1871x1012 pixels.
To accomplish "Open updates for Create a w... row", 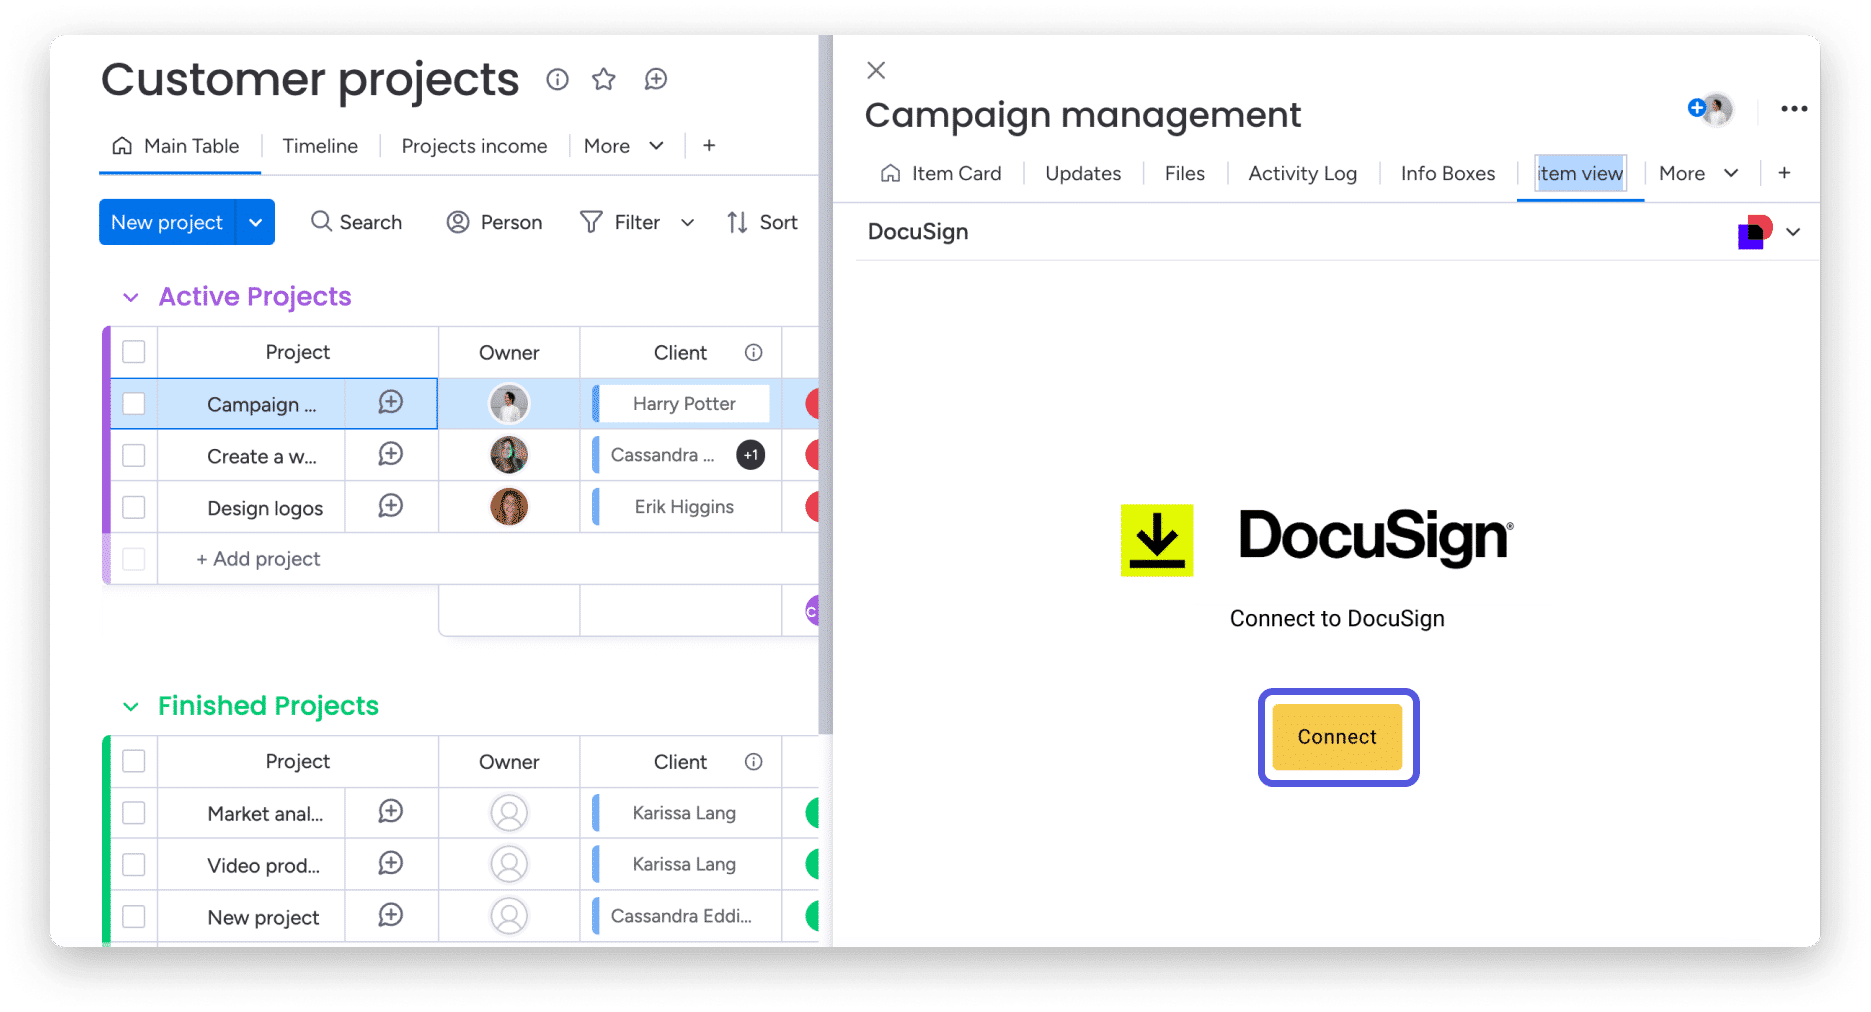I will click(391, 454).
